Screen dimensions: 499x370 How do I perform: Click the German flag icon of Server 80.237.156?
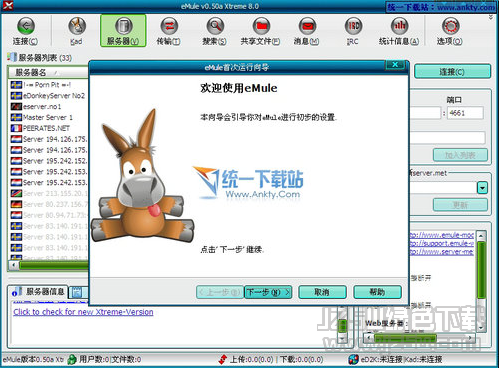[16, 204]
